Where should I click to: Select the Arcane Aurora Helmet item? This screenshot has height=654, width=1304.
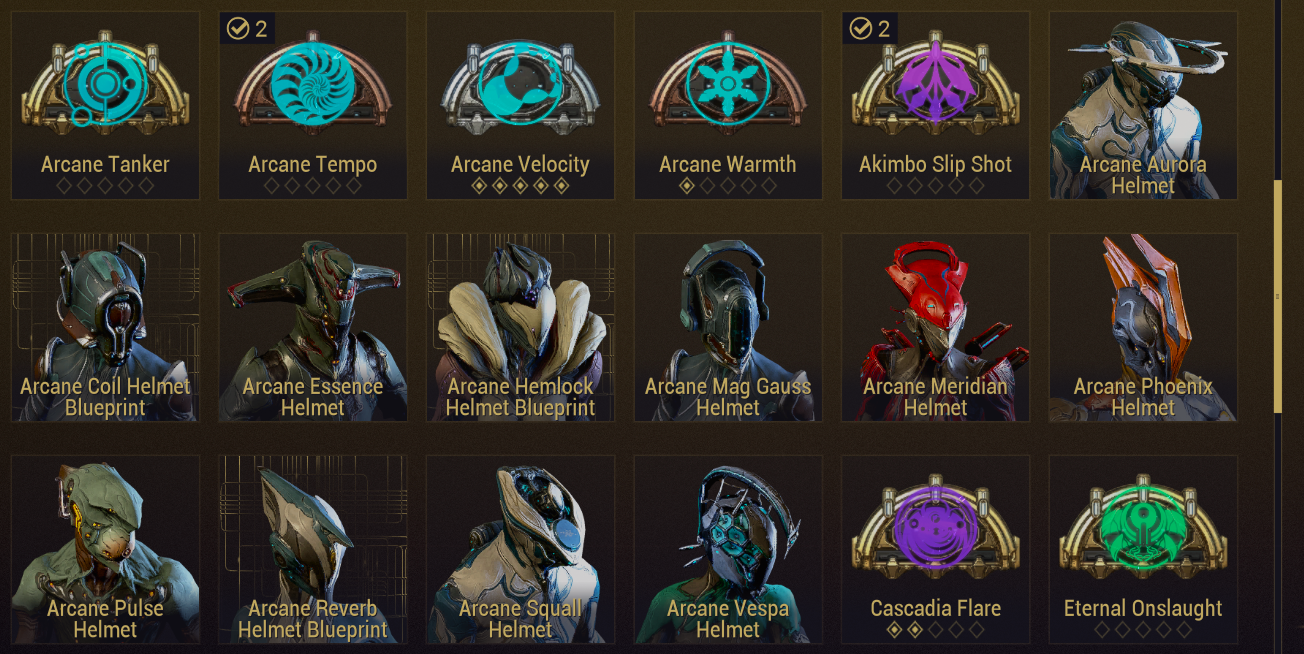click(1143, 105)
